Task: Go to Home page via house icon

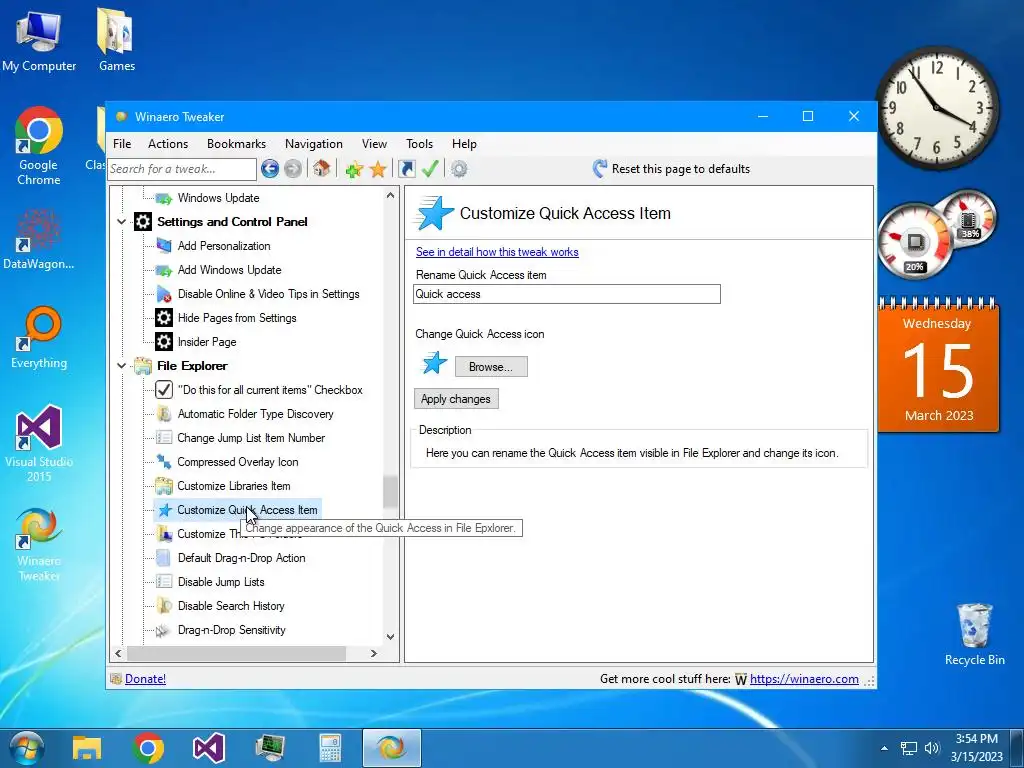Action: 321,168
